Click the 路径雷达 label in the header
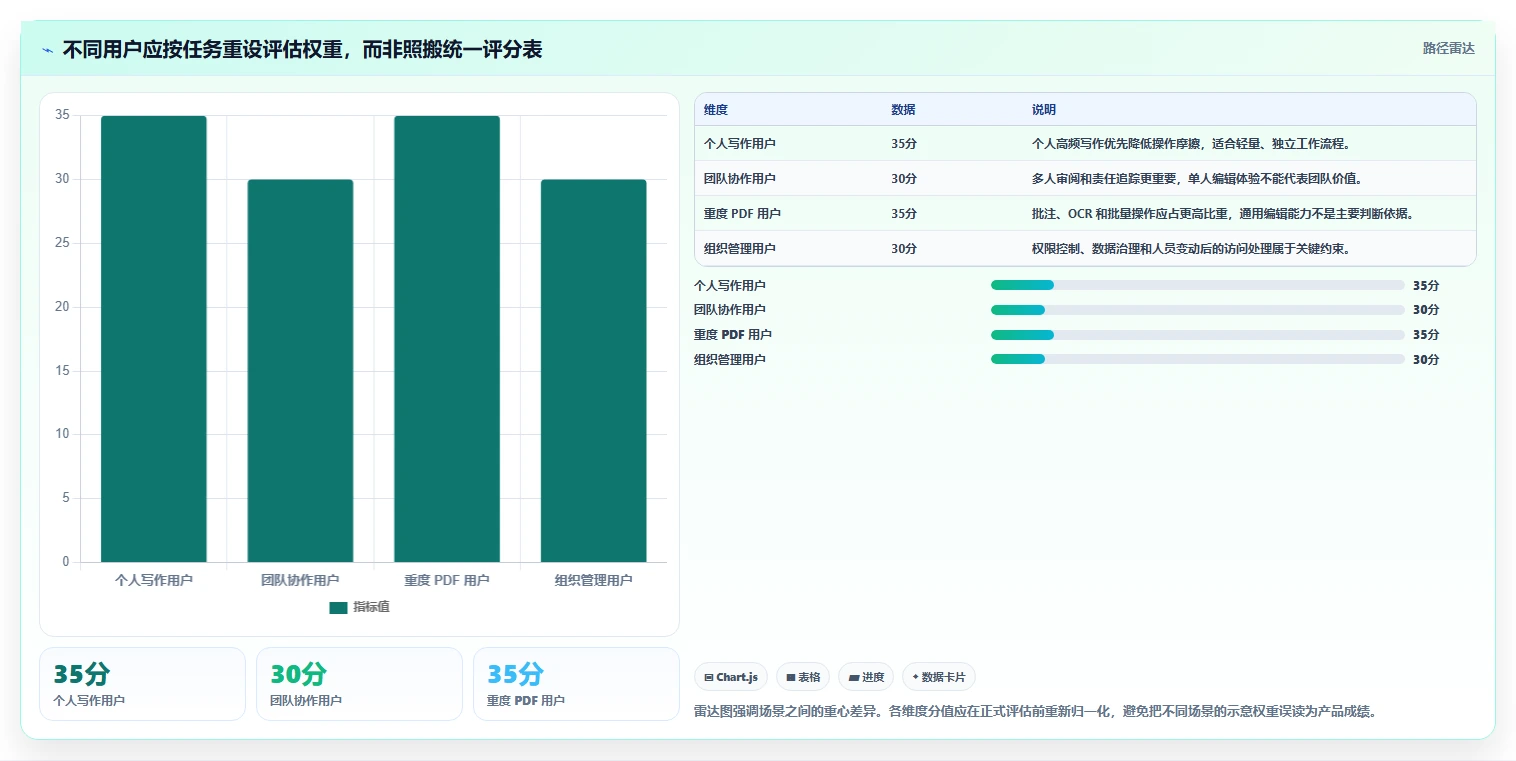1516x761 pixels. coord(1448,48)
